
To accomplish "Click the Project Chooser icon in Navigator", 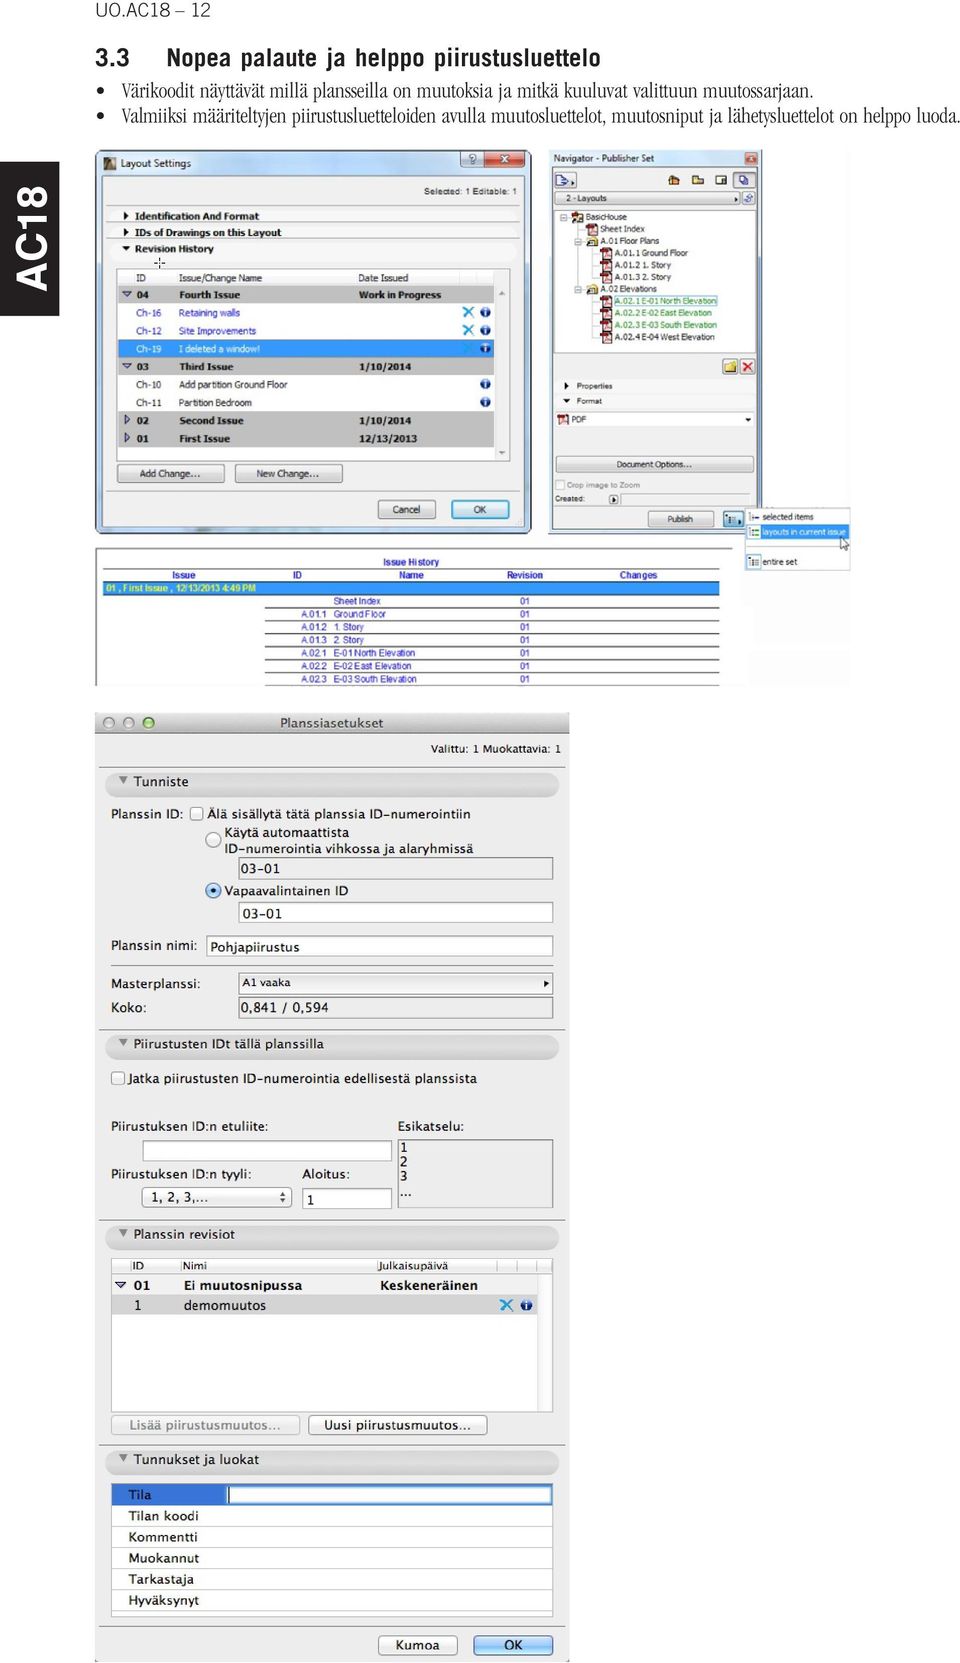I will coord(566,180).
